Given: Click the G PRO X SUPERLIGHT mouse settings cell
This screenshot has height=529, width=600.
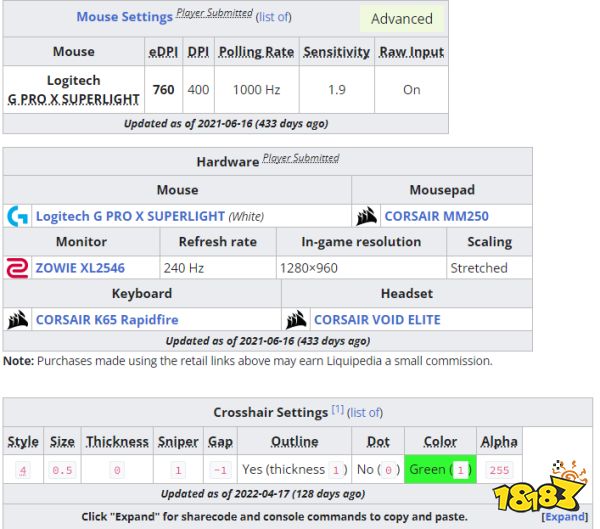Looking at the screenshot, I should click(x=73, y=90).
